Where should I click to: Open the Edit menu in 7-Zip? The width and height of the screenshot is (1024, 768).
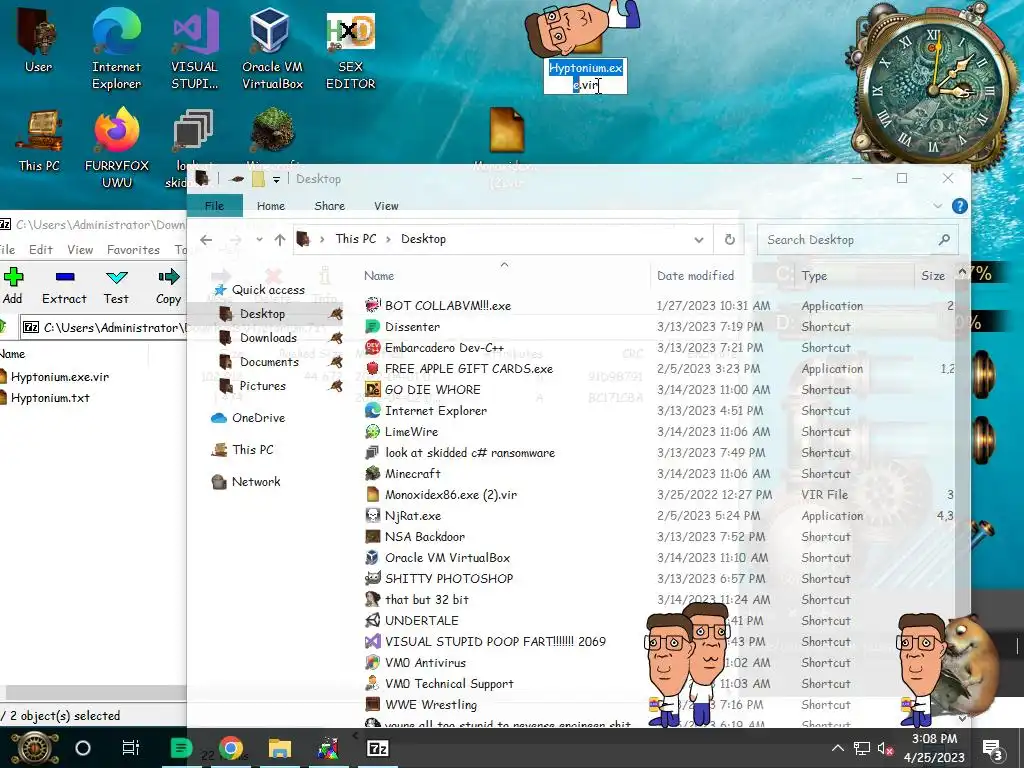pyautogui.click(x=40, y=249)
